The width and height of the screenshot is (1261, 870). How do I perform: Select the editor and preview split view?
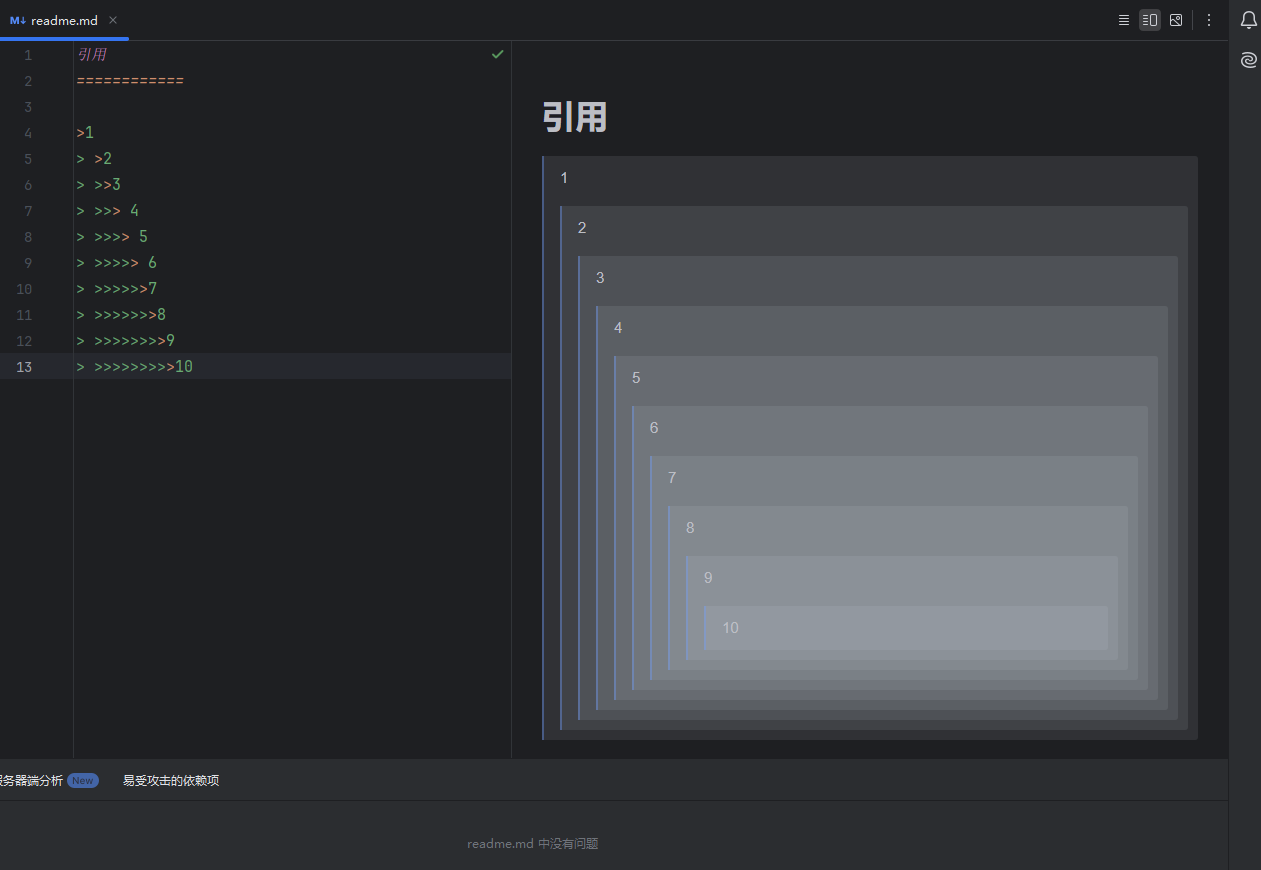tap(1150, 20)
